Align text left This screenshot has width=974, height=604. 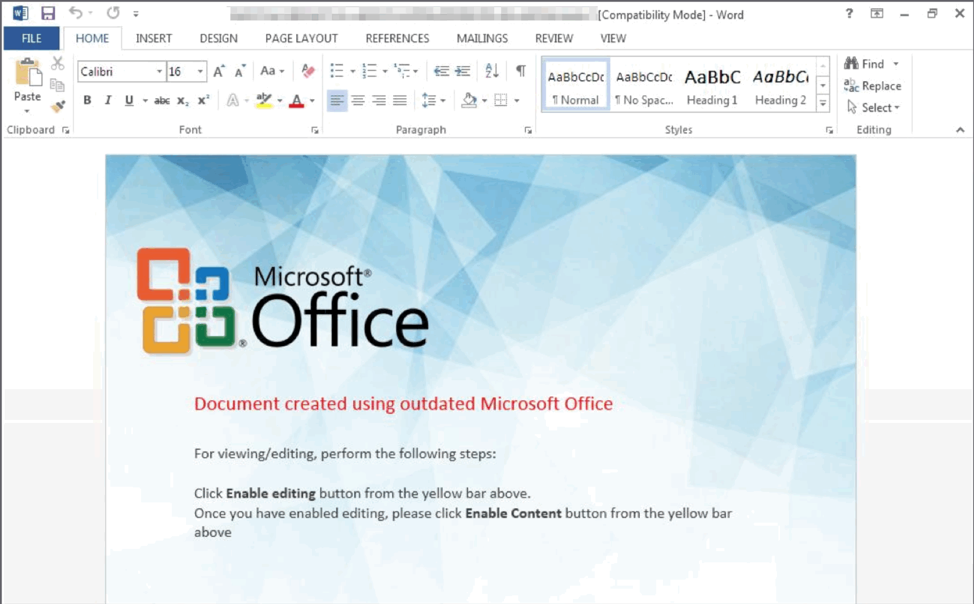click(337, 100)
